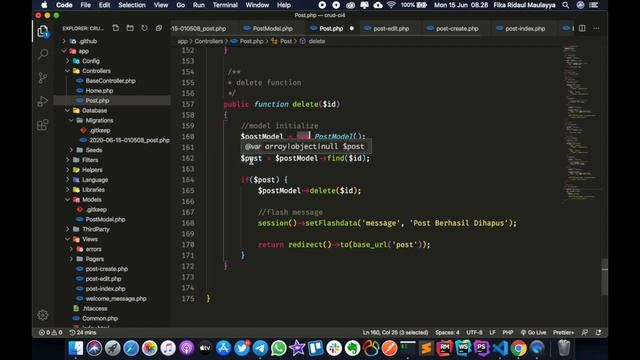This screenshot has width=640, height=360.
Task: Open the Run and Debug view
Action: click(43, 101)
